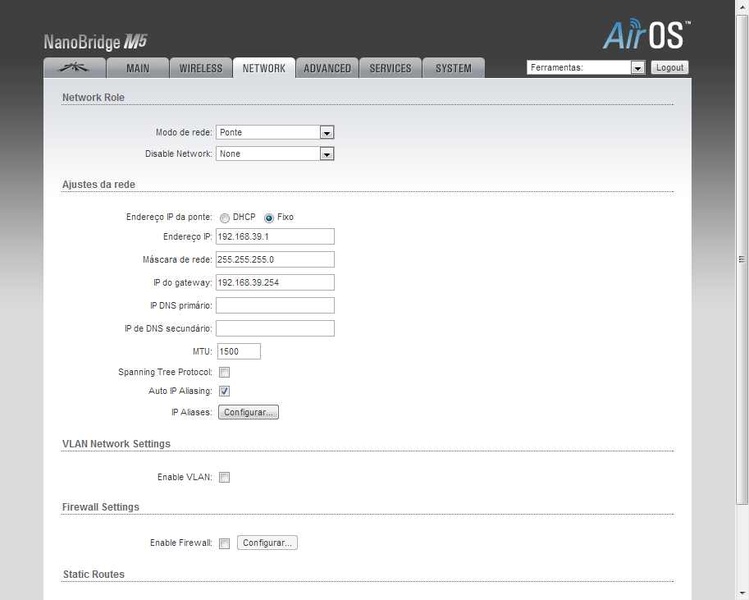Toggle Auto IP Aliasing checkbox

tap(225, 391)
